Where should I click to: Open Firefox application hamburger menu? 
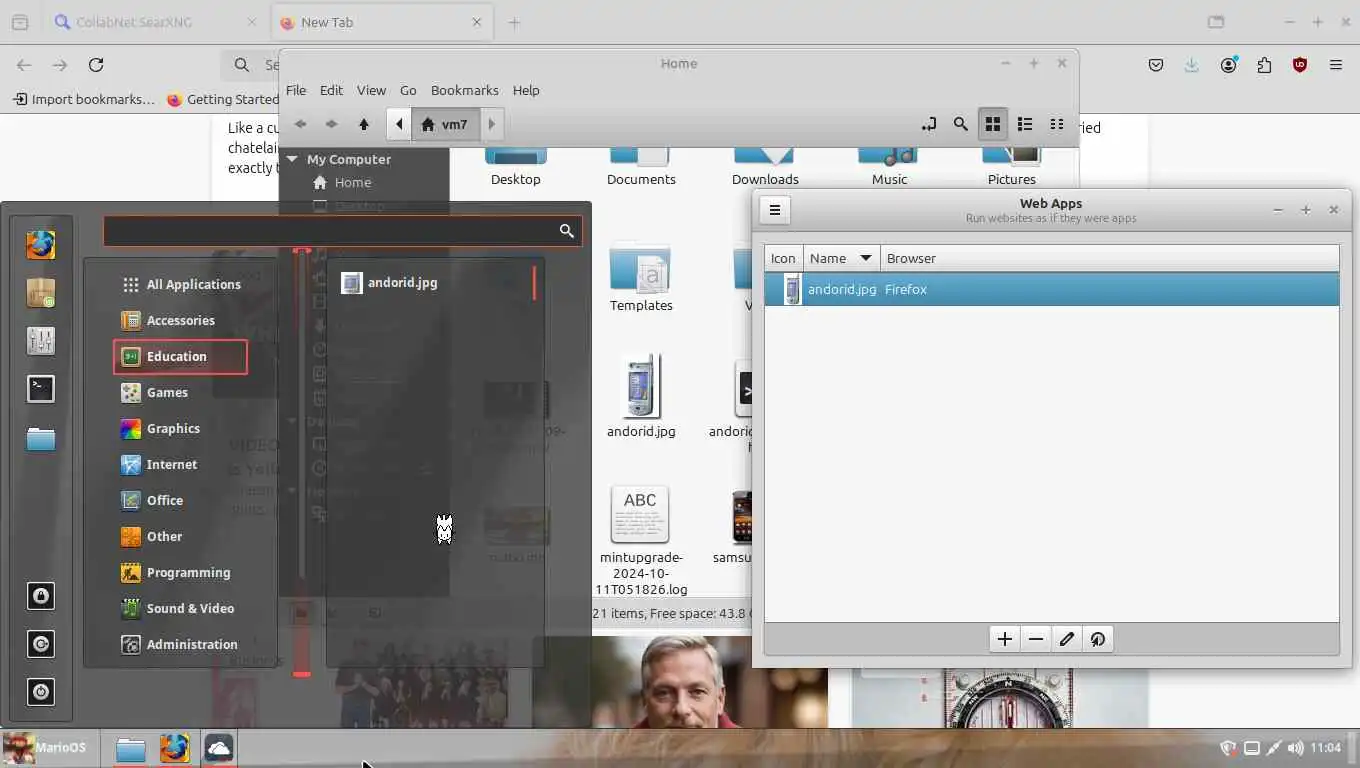(x=1336, y=65)
